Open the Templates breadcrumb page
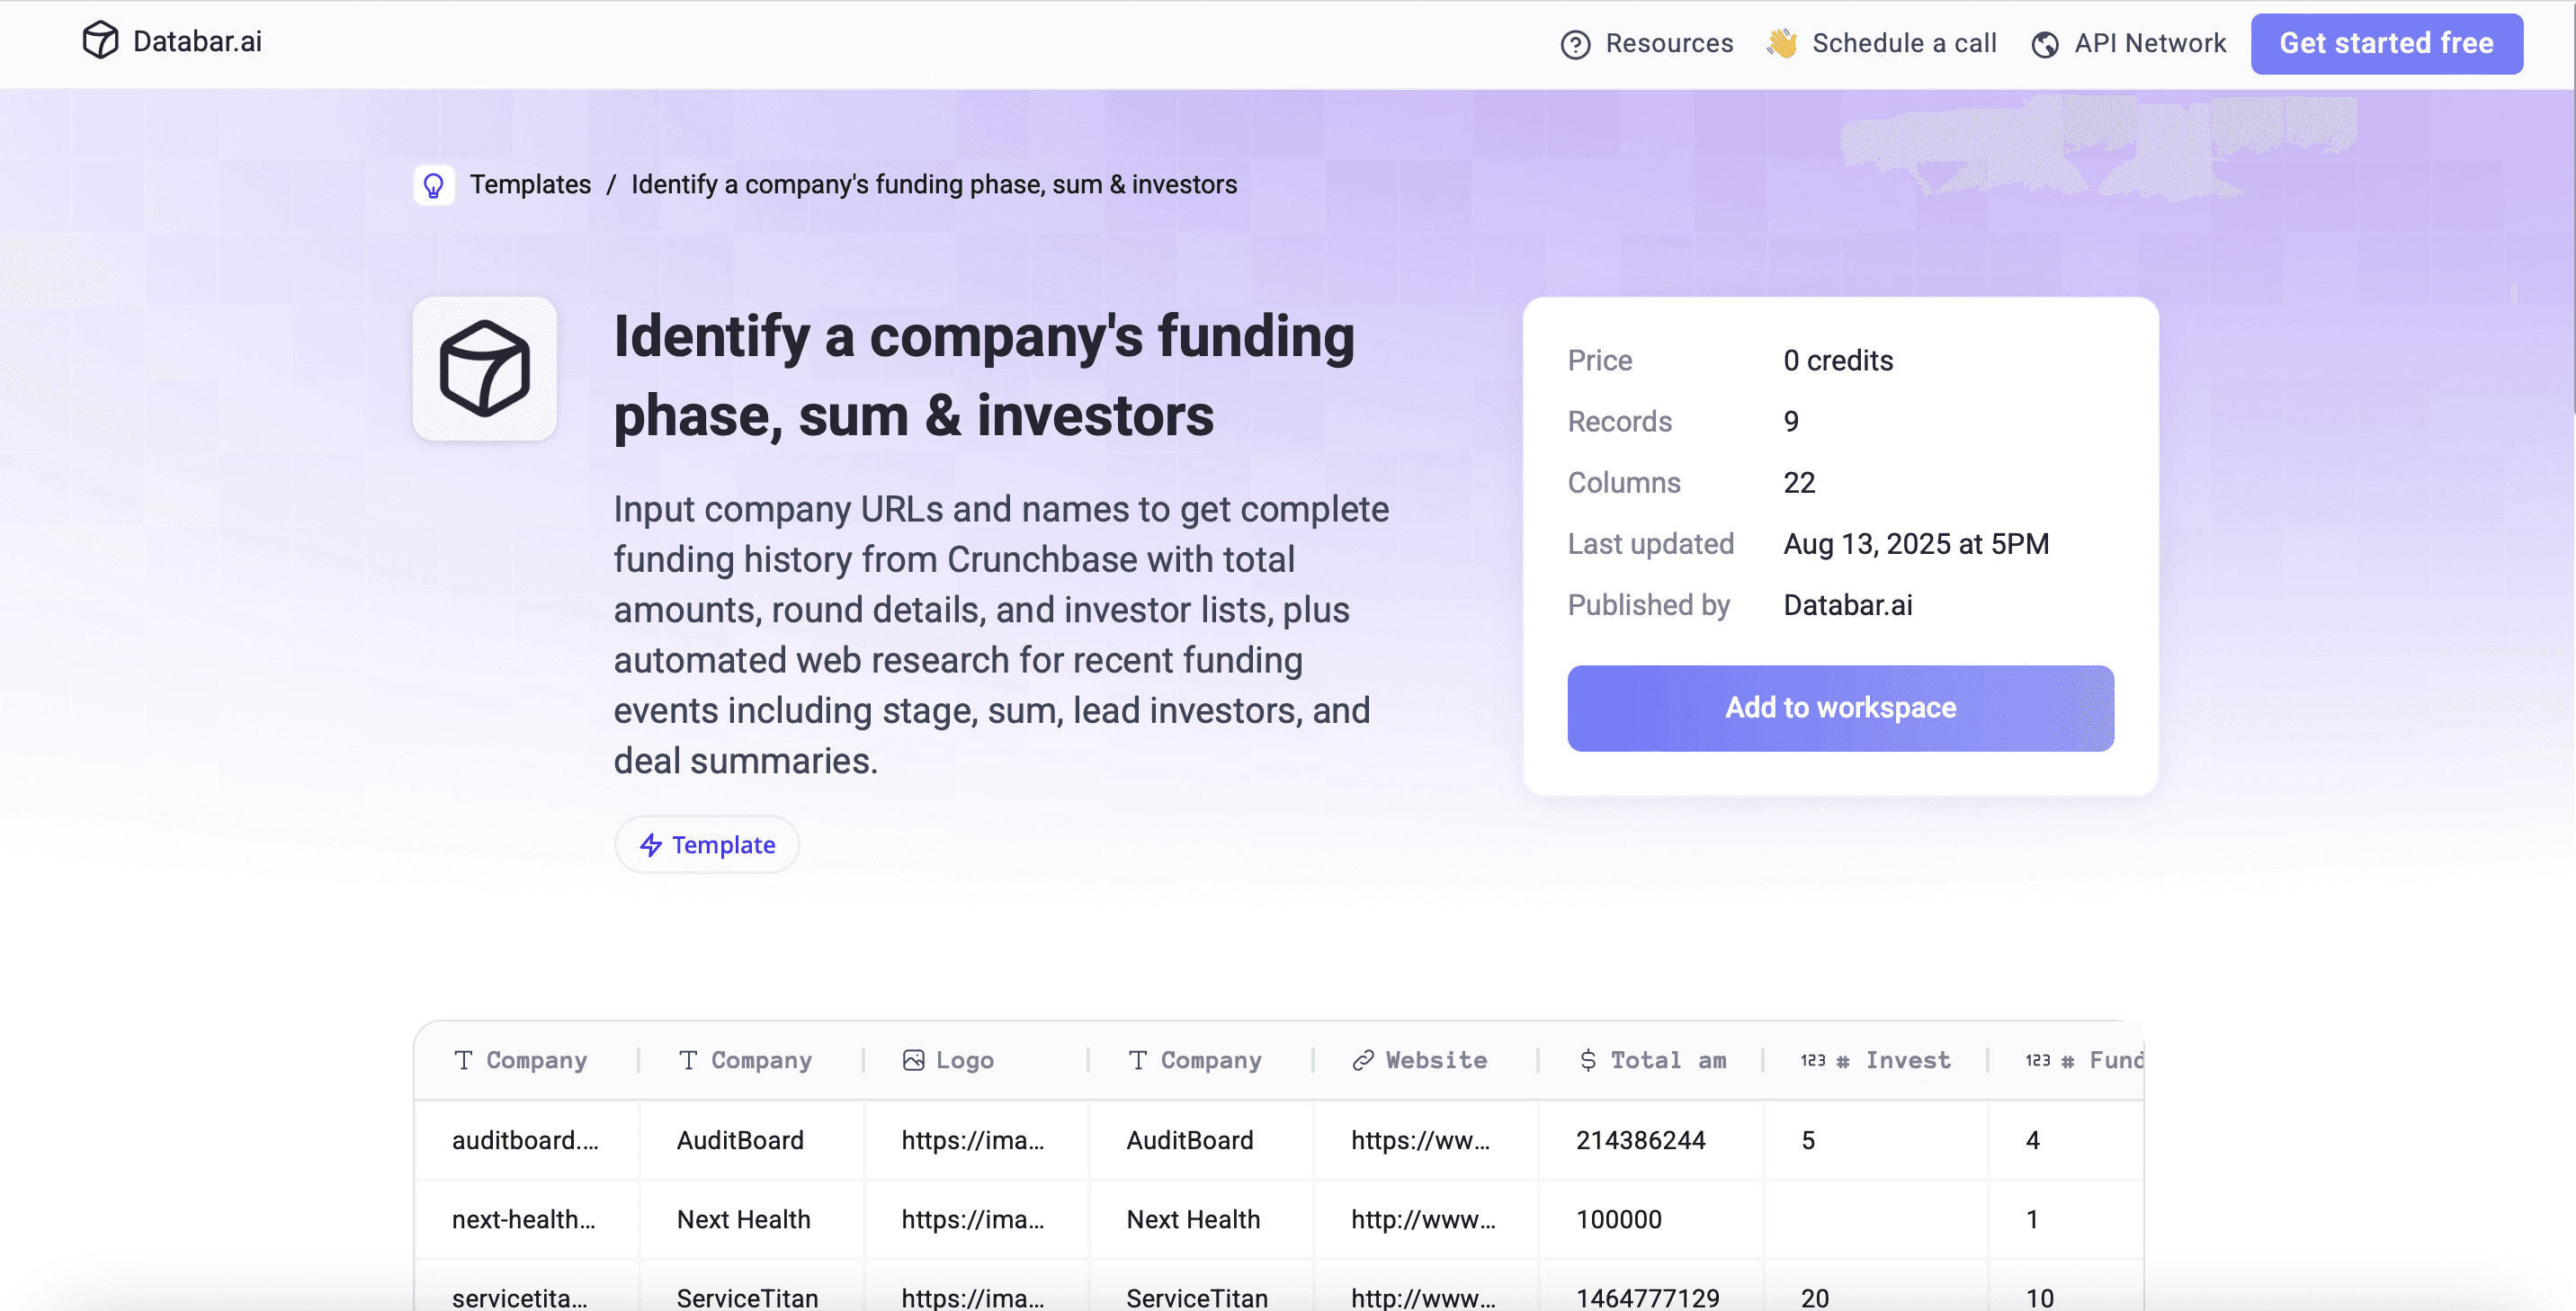This screenshot has height=1311, width=2576. [531, 184]
